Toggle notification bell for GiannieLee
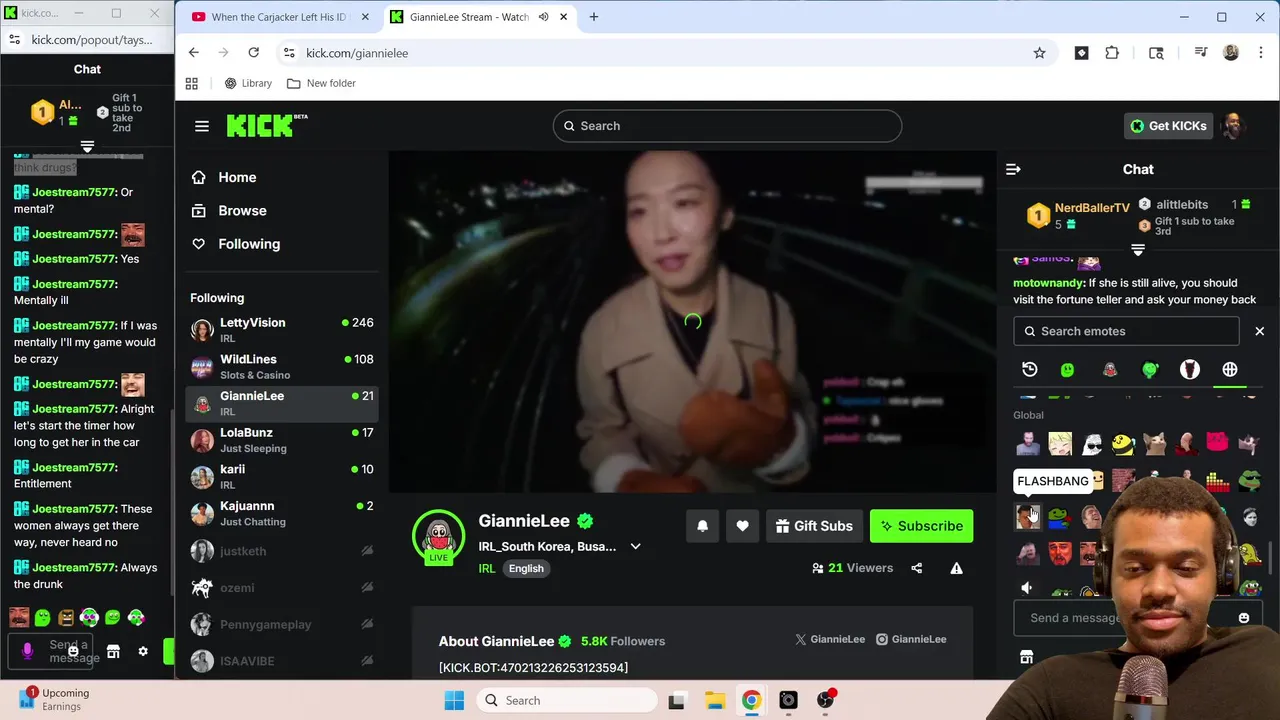 tap(702, 526)
